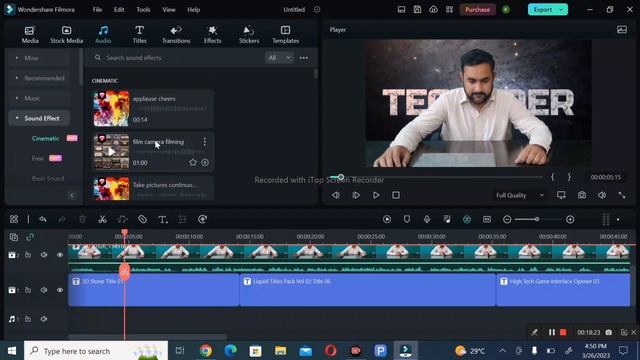Screen dimensions: 640x360
Task: Open the Stock Media tab
Action: [67, 35]
